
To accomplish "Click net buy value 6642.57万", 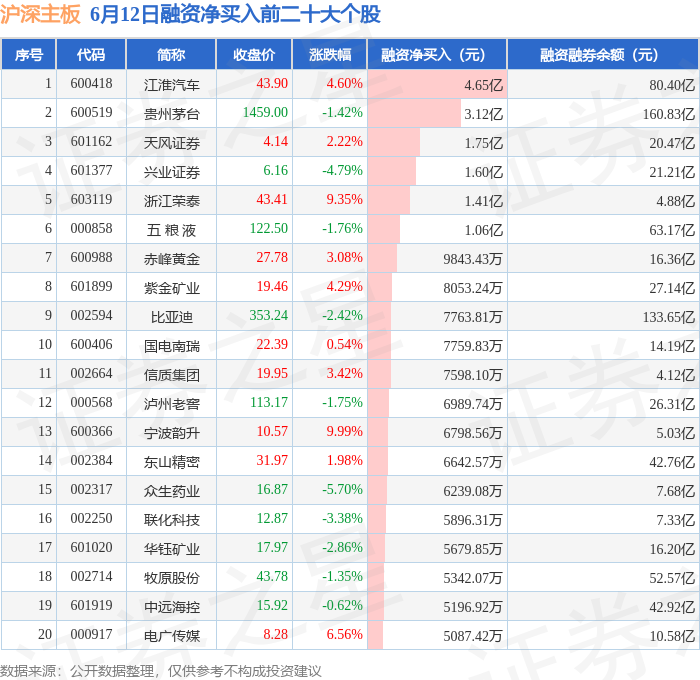I will point(473,462).
